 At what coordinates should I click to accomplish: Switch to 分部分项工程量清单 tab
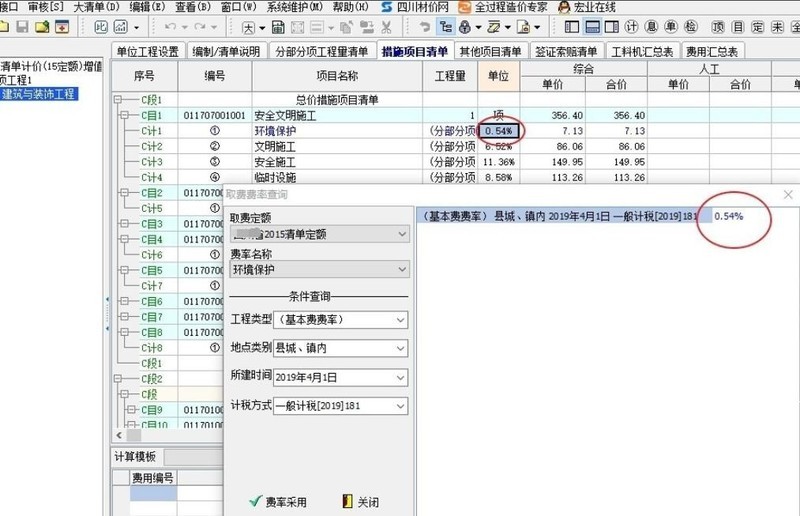click(321, 52)
